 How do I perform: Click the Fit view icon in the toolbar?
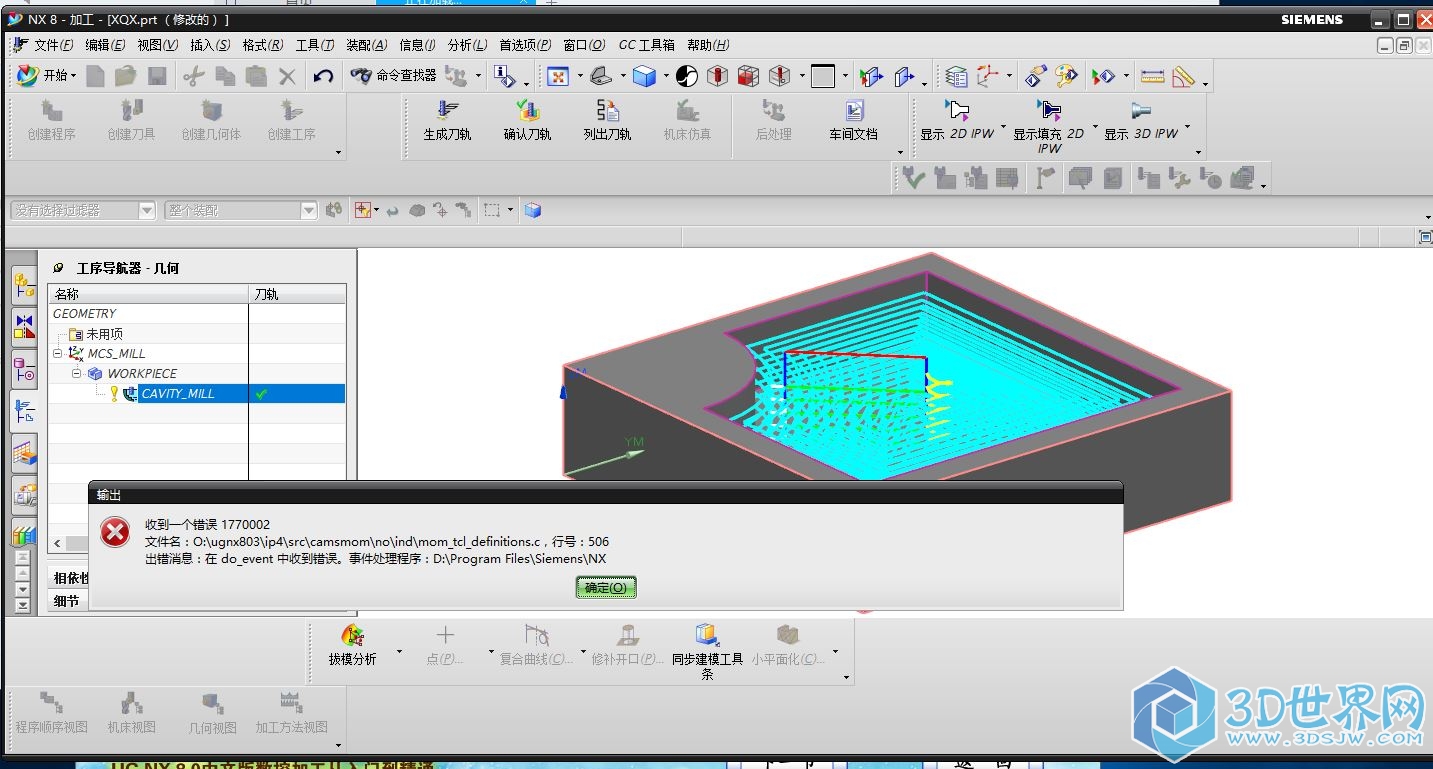point(557,76)
